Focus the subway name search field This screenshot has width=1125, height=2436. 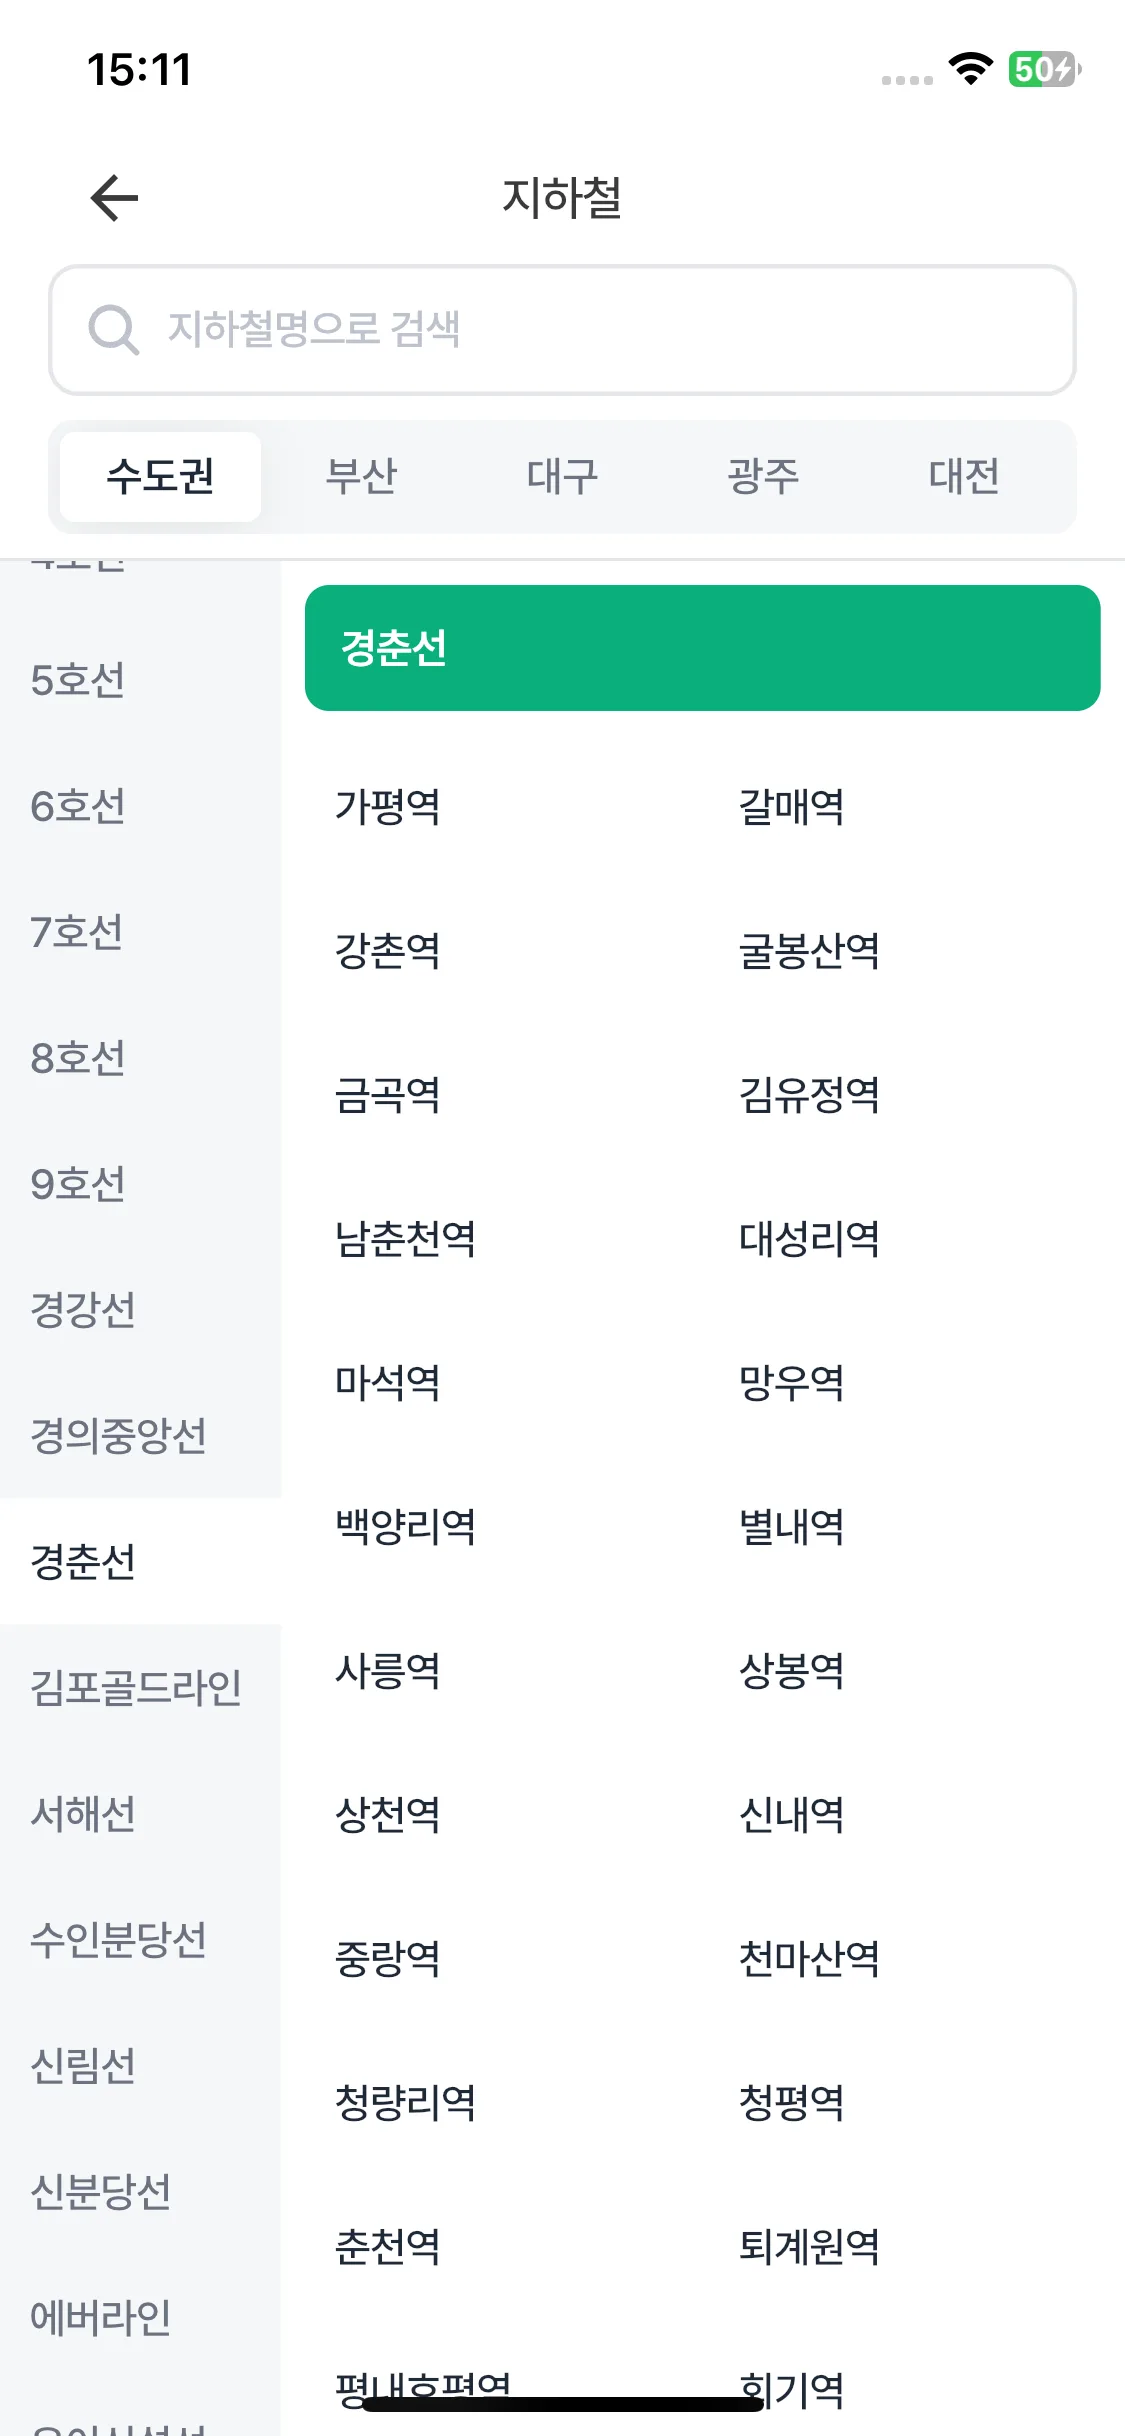(x=562, y=329)
